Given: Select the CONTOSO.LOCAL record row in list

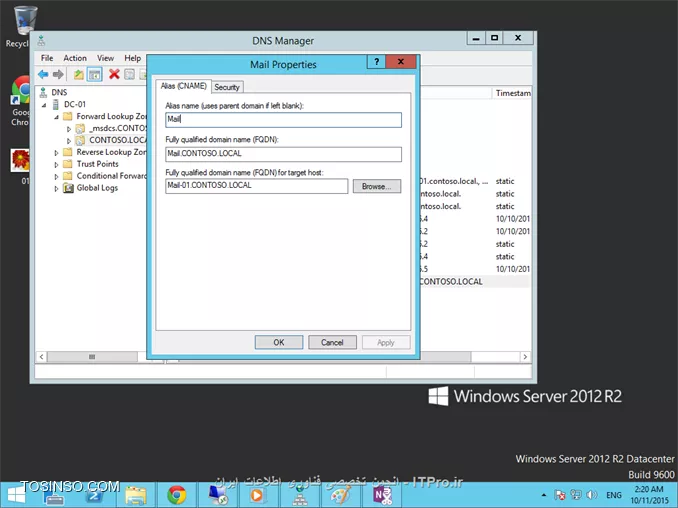Looking at the screenshot, I should pos(474,281).
